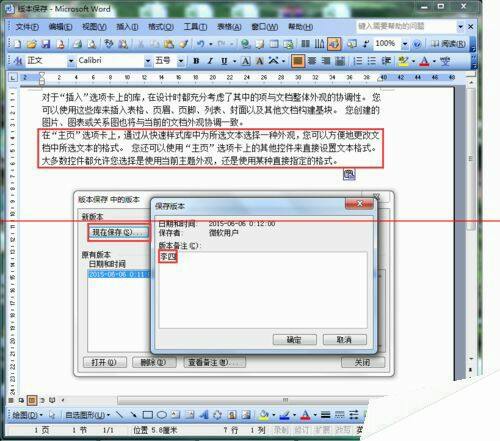Undo the last action
This screenshot has width=500, height=441.
tap(201, 44)
